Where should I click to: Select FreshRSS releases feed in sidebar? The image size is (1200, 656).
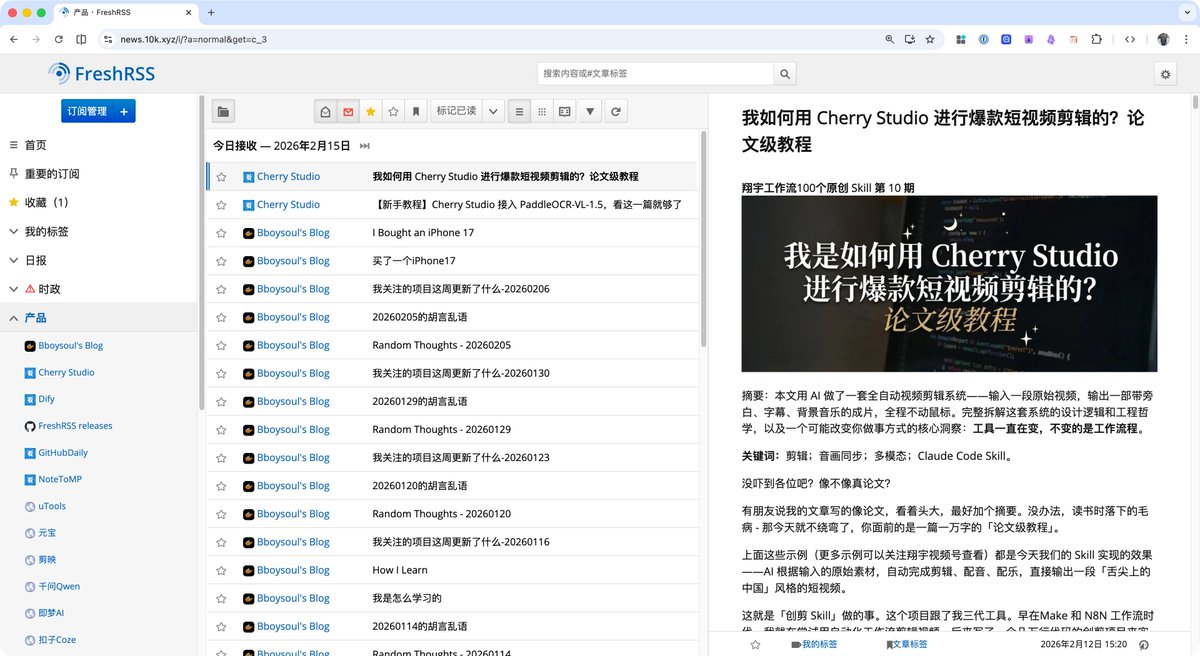tap(75, 426)
